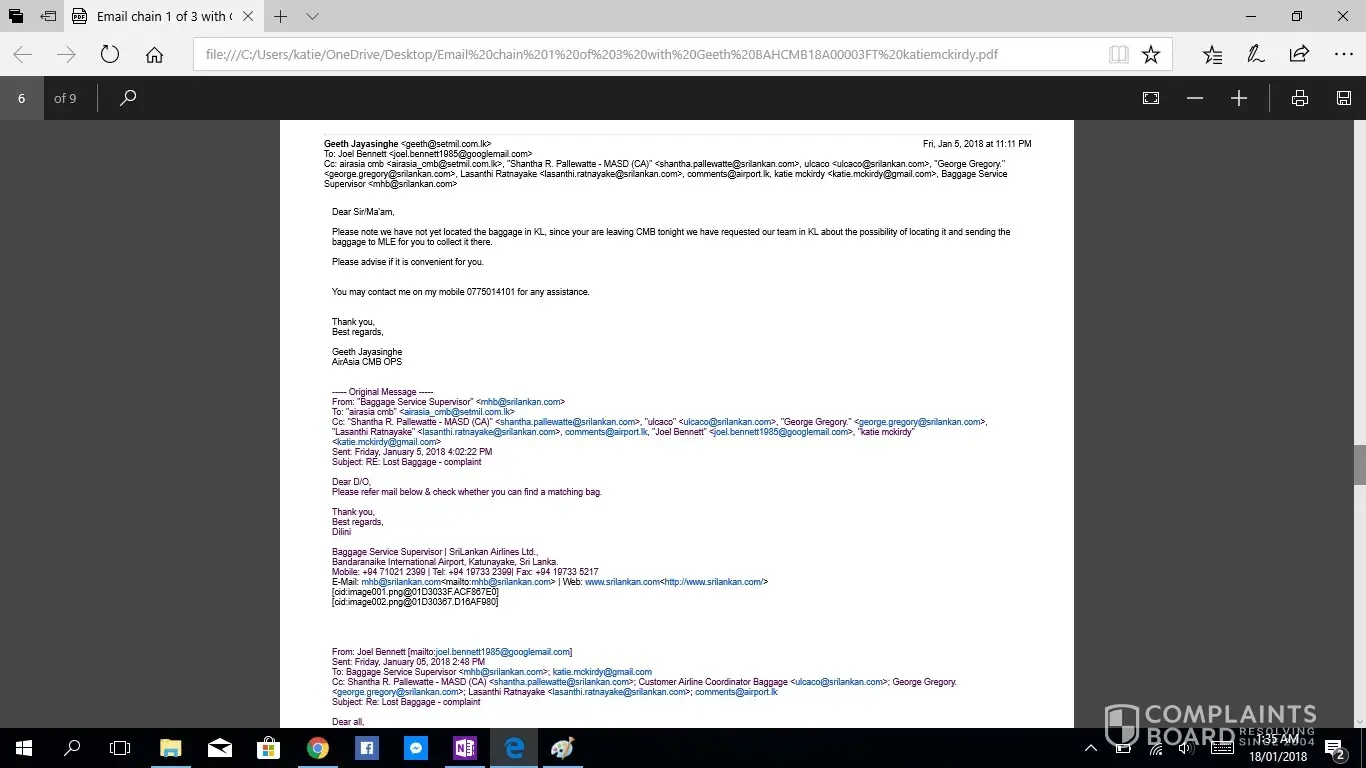Click the Subject: RE: Lost Baggage - complaint line
This screenshot has height=768, width=1366.
(x=407, y=462)
